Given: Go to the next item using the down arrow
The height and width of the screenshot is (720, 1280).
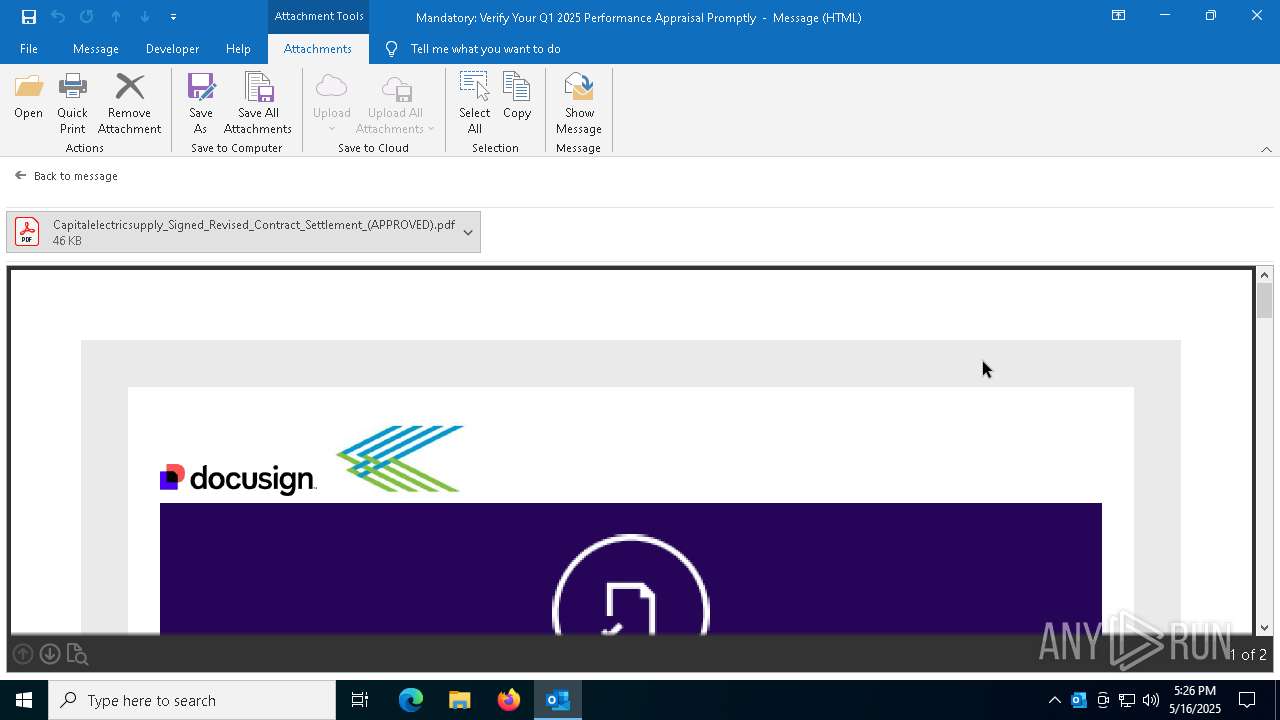Looking at the screenshot, I should pyautogui.click(x=144, y=17).
